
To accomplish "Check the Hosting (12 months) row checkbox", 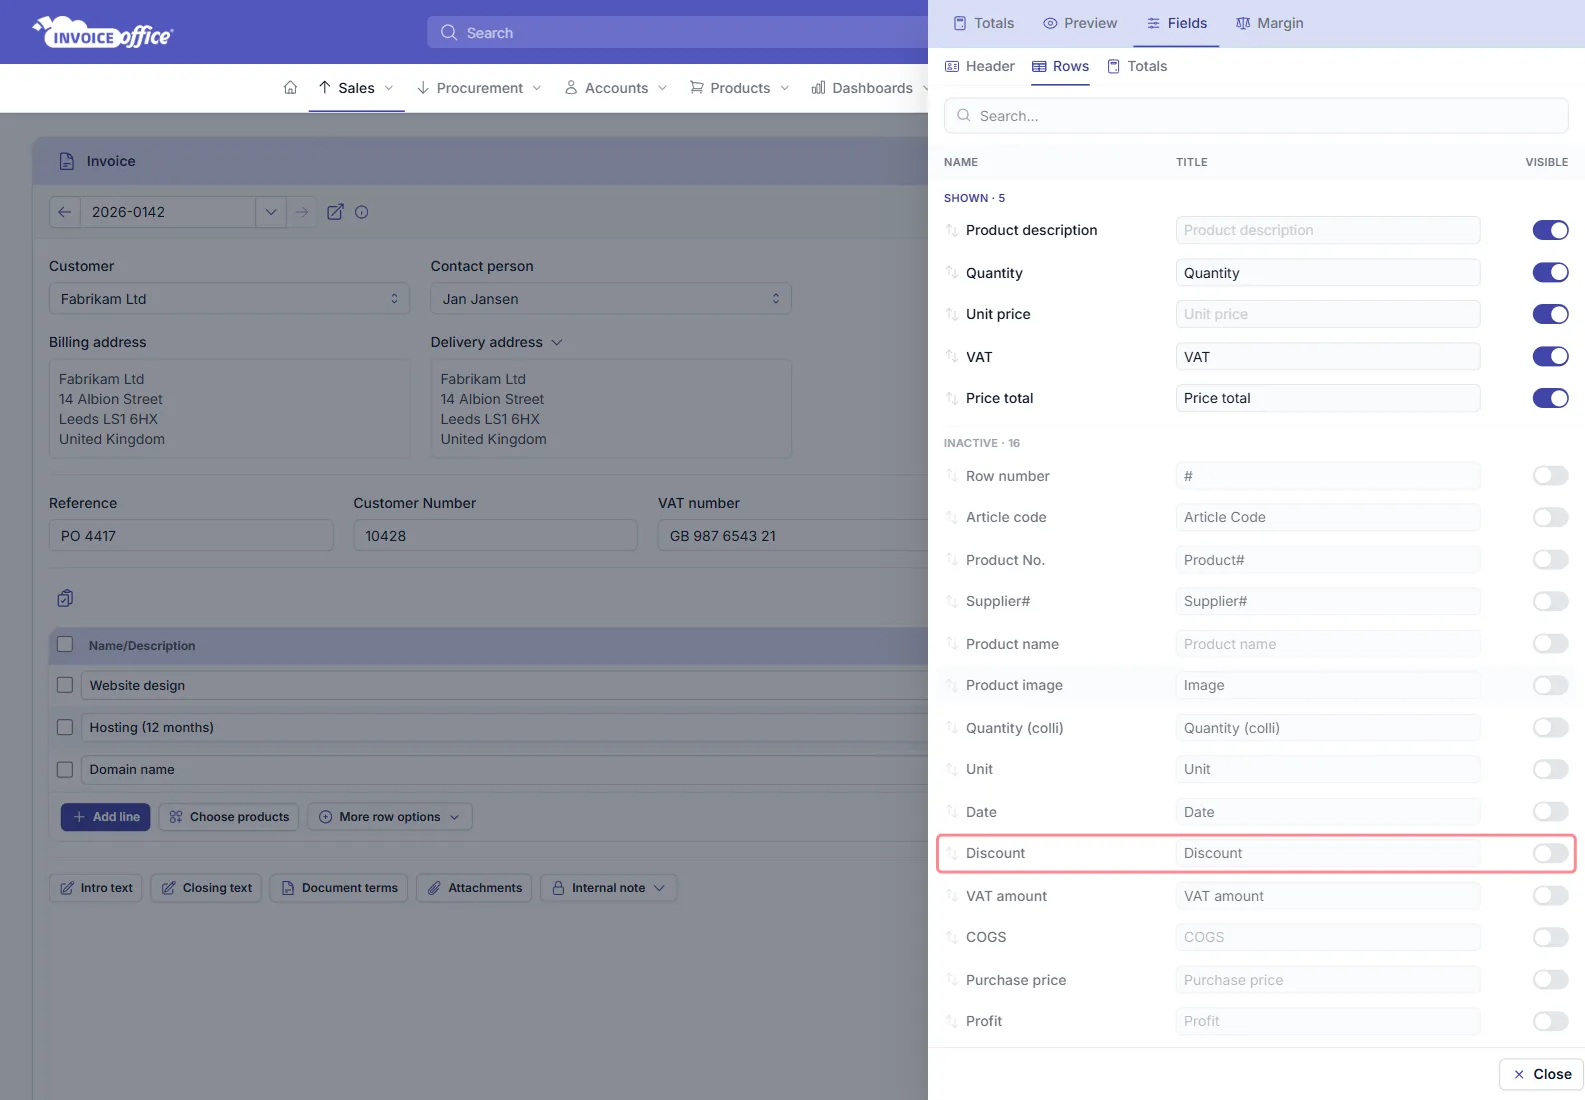I will [x=65, y=727].
